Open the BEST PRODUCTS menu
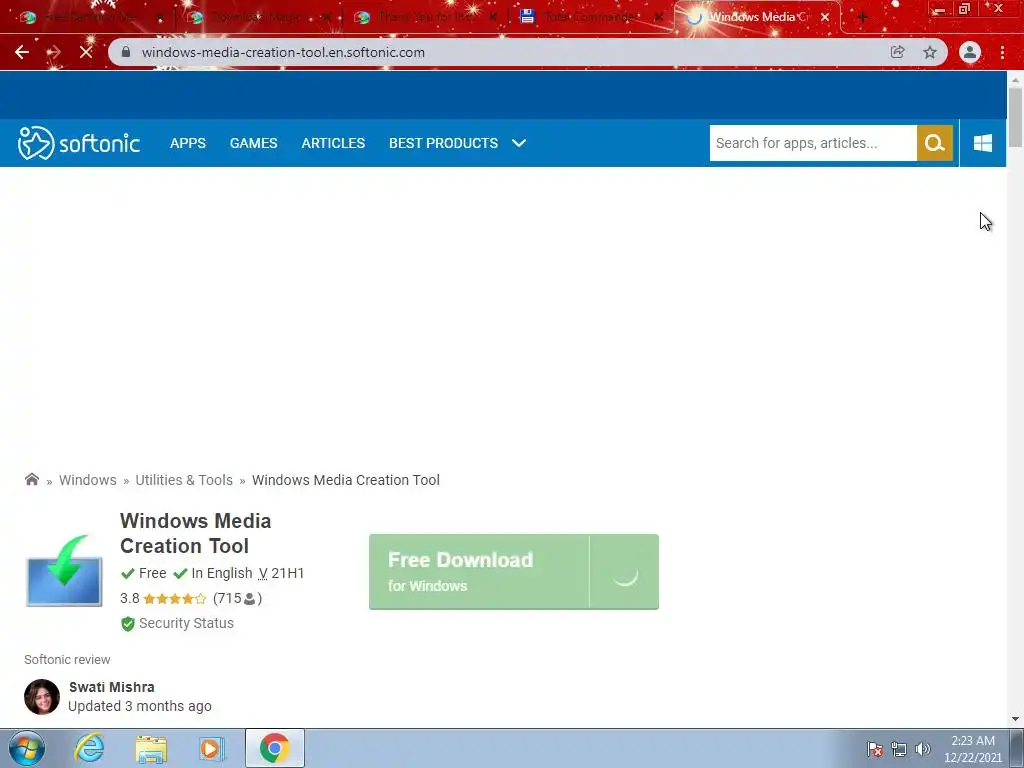This screenshot has height=768, width=1024. (x=443, y=143)
